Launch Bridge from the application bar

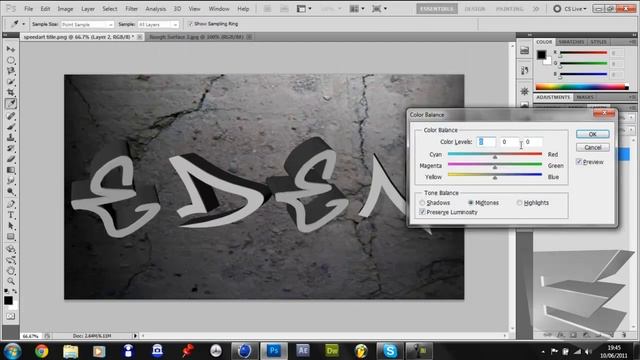tap(267, 9)
